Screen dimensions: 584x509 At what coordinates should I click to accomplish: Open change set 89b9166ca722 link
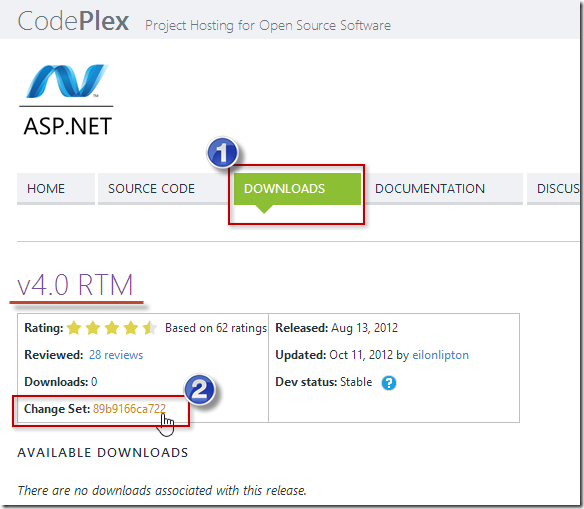point(129,409)
